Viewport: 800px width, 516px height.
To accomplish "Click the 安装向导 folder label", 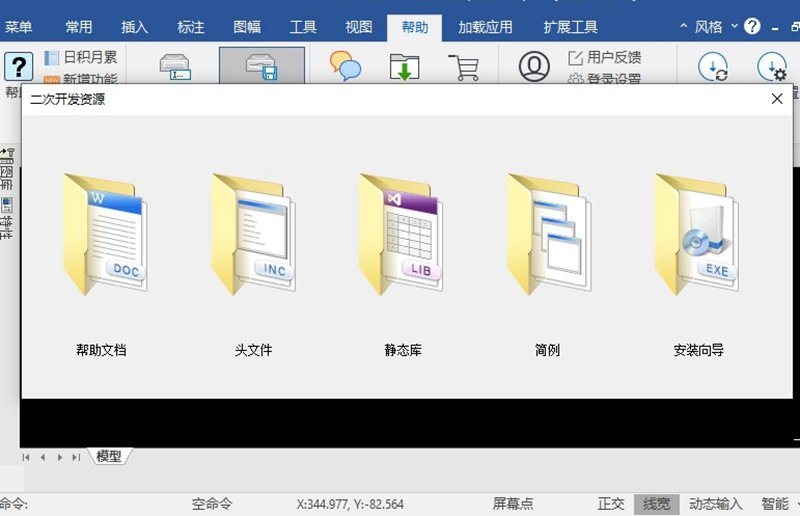I will coord(698,350).
